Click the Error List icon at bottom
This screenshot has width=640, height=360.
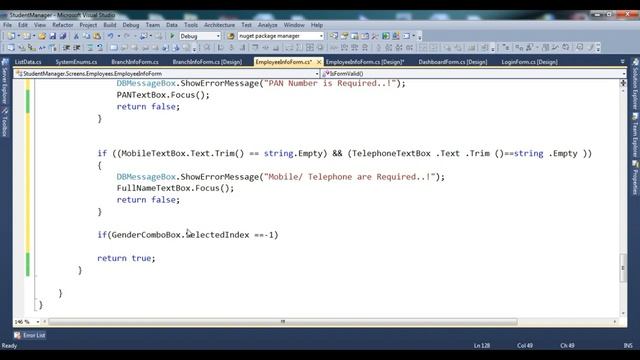[17, 335]
